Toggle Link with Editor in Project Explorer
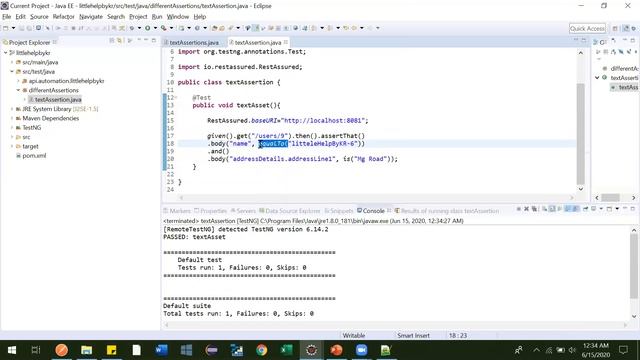The width and height of the screenshot is (640, 360). coord(119,40)
